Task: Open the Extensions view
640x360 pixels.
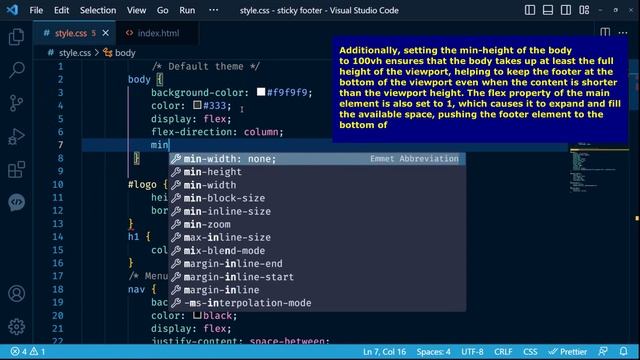Action: 16,169
